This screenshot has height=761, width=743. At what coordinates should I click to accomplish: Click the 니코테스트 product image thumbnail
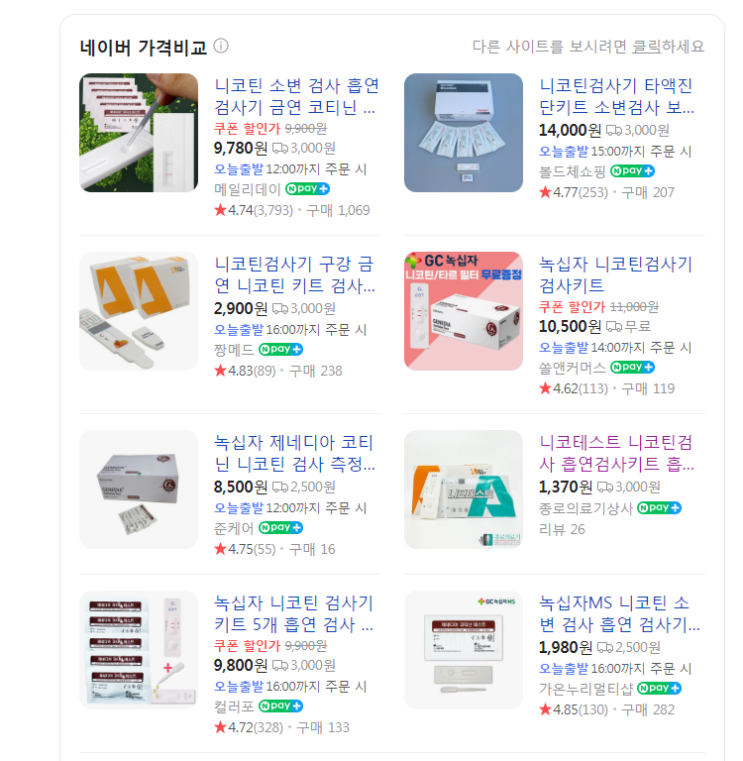tap(463, 489)
